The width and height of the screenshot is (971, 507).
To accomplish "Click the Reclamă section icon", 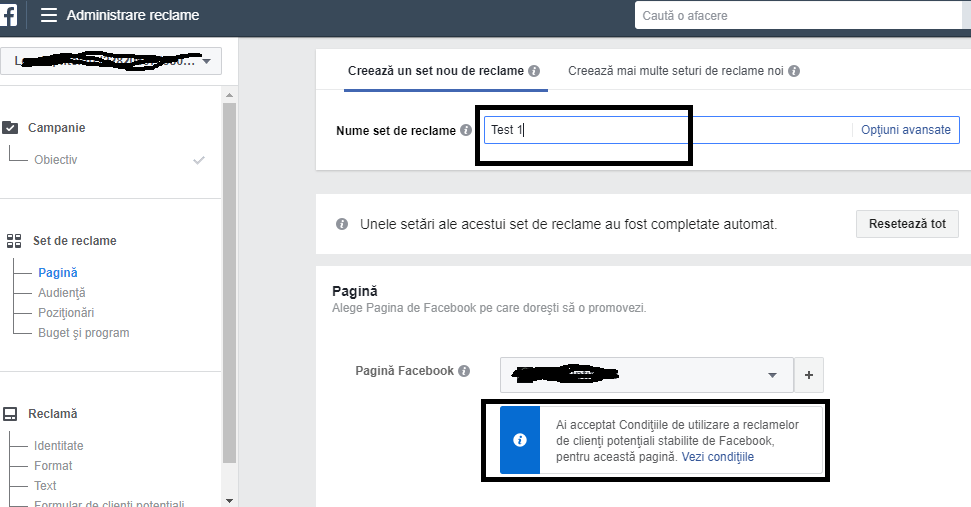I will click(x=11, y=414).
